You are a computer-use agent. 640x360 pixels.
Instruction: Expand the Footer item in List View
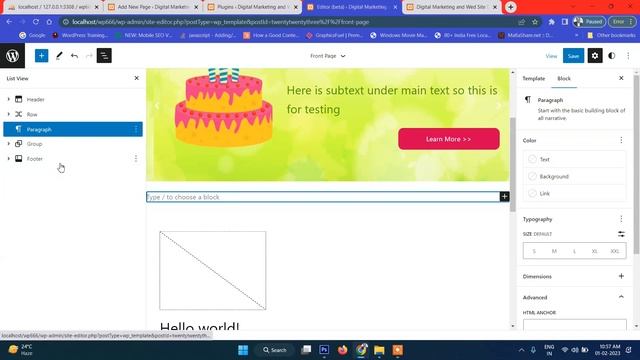point(9,158)
